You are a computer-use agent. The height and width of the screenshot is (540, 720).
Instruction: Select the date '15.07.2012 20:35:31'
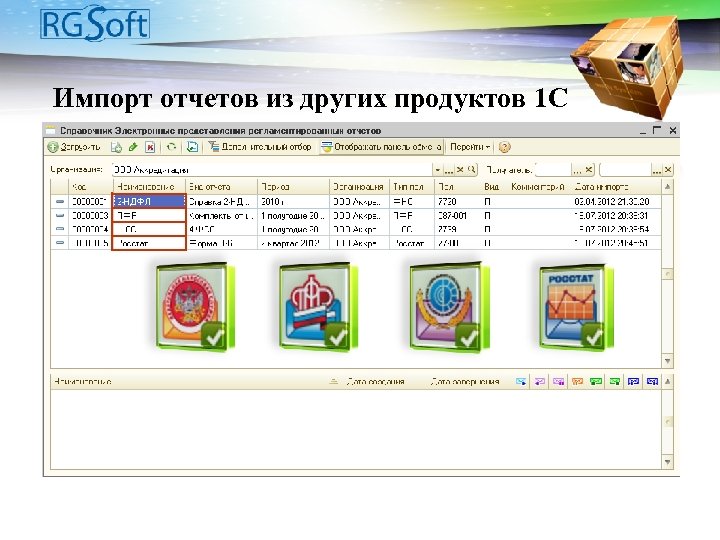(x=612, y=215)
